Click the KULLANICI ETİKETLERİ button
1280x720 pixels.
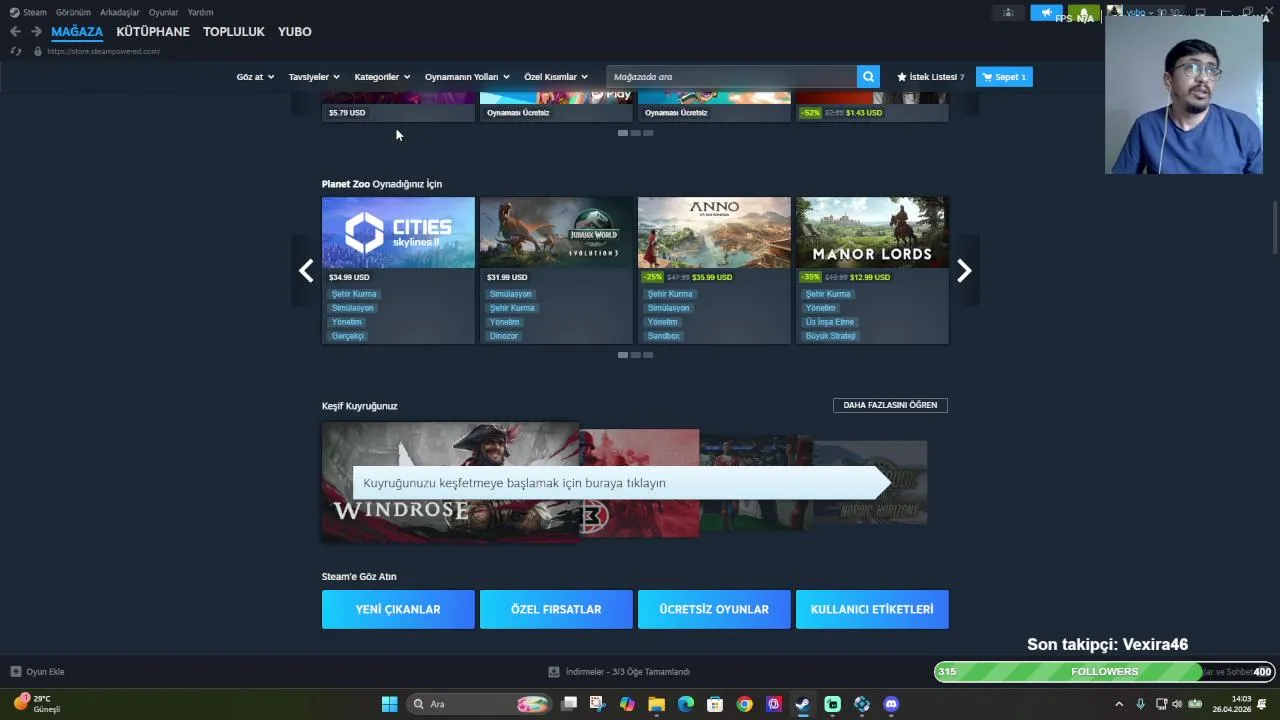click(872, 609)
